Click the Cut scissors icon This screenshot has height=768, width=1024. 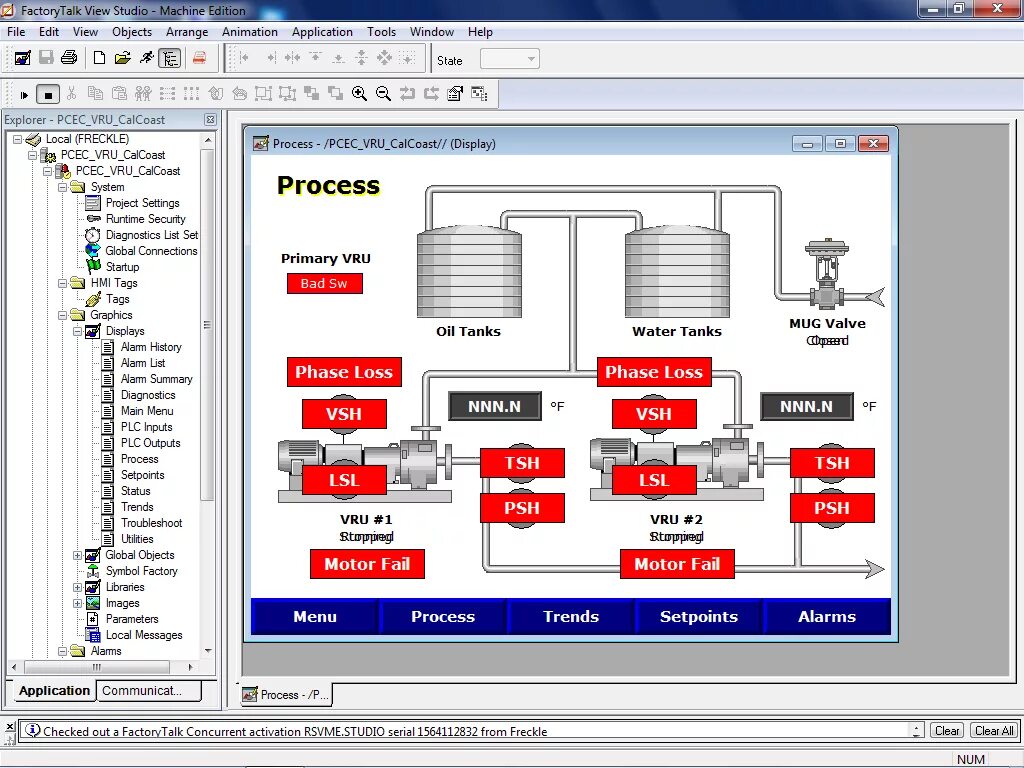[71, 94]
